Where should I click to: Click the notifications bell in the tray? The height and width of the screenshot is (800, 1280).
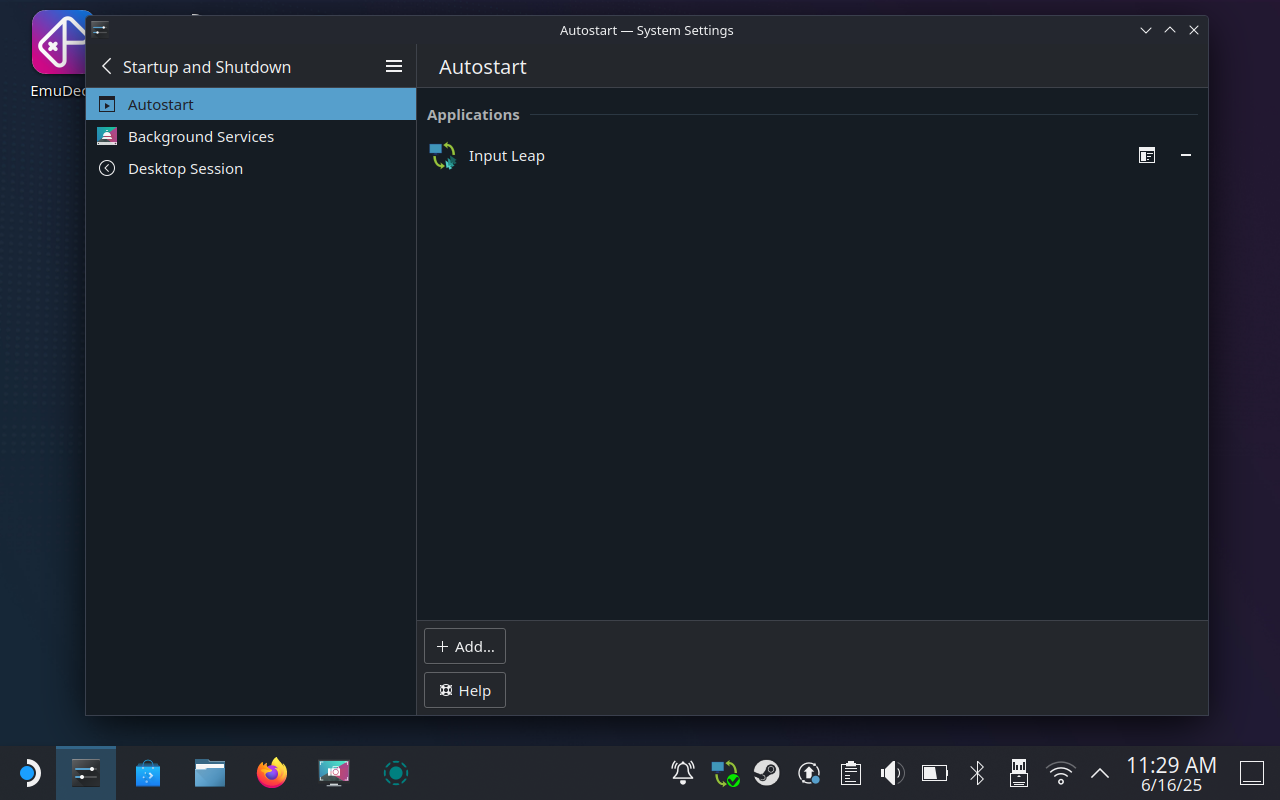[682, 773]
